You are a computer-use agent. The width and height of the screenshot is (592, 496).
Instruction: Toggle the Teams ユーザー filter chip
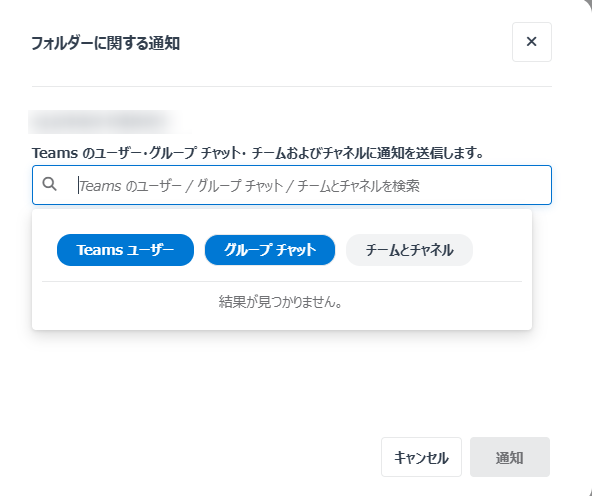[x=125, y=250]
